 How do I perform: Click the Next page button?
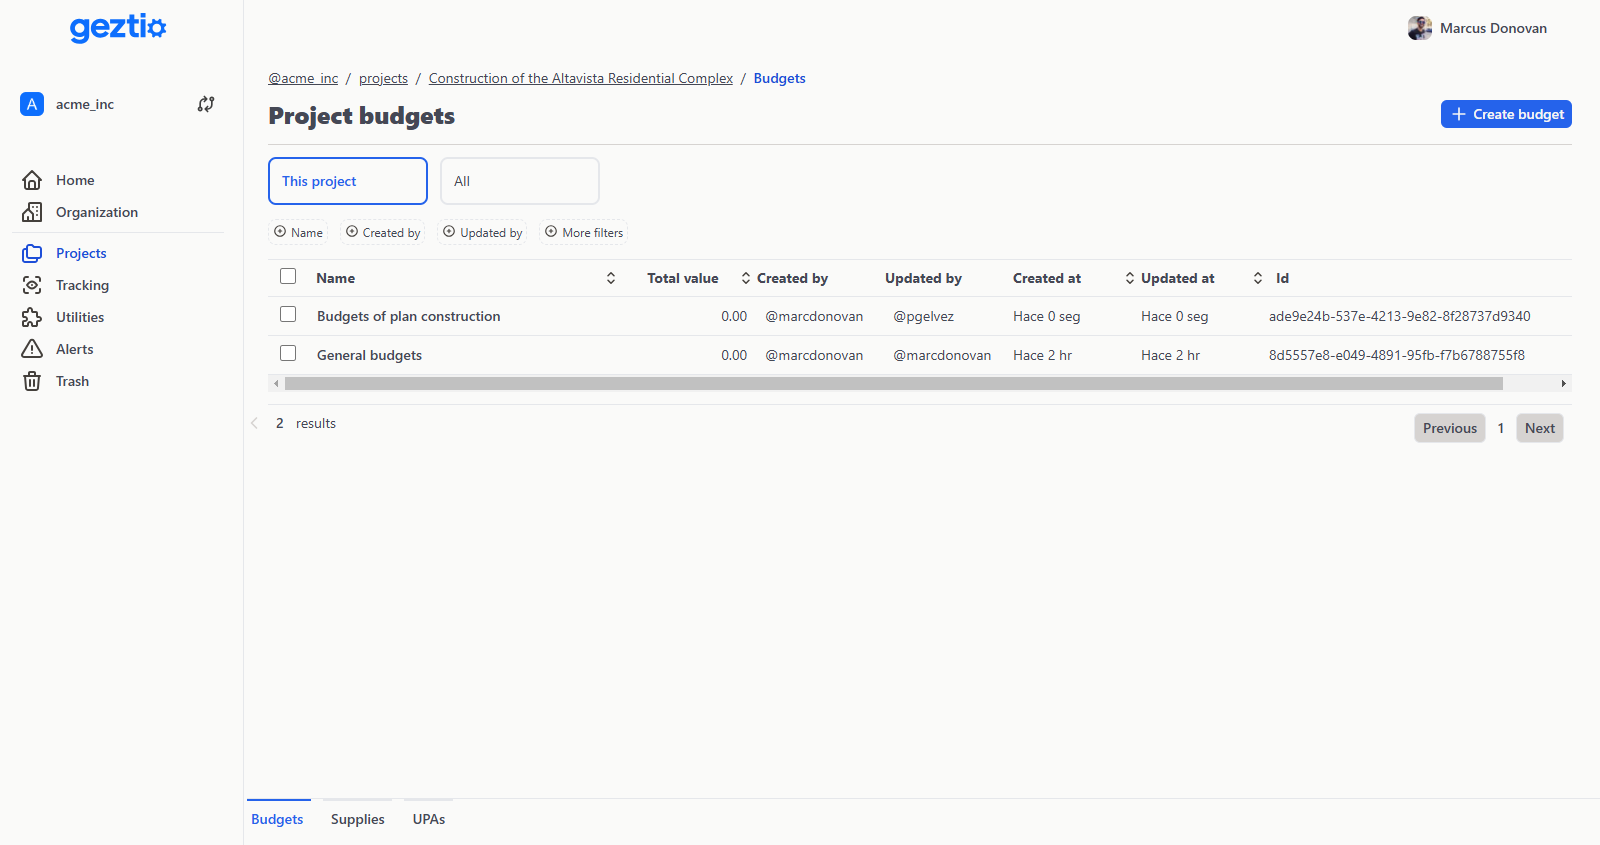pos(1540,428)
